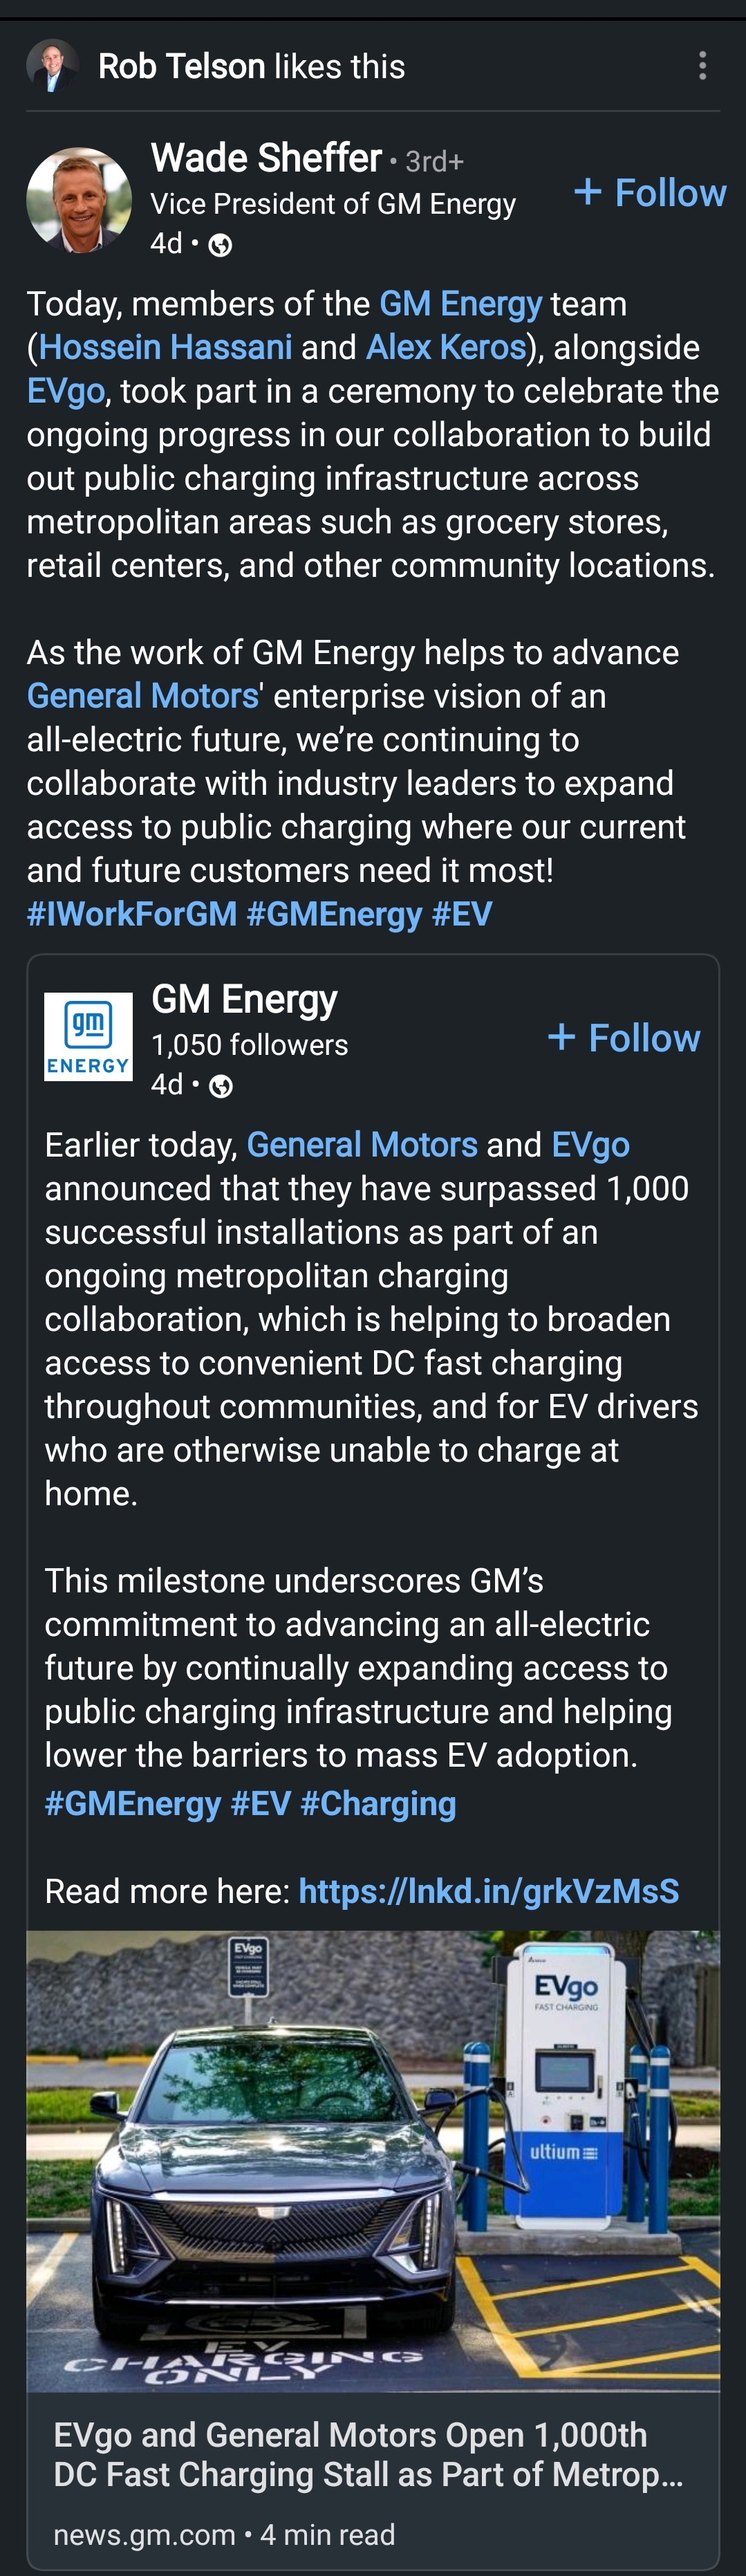Follow Wade Sheffer
This screenshot has width=746, height=2576.
coord(650,192)
